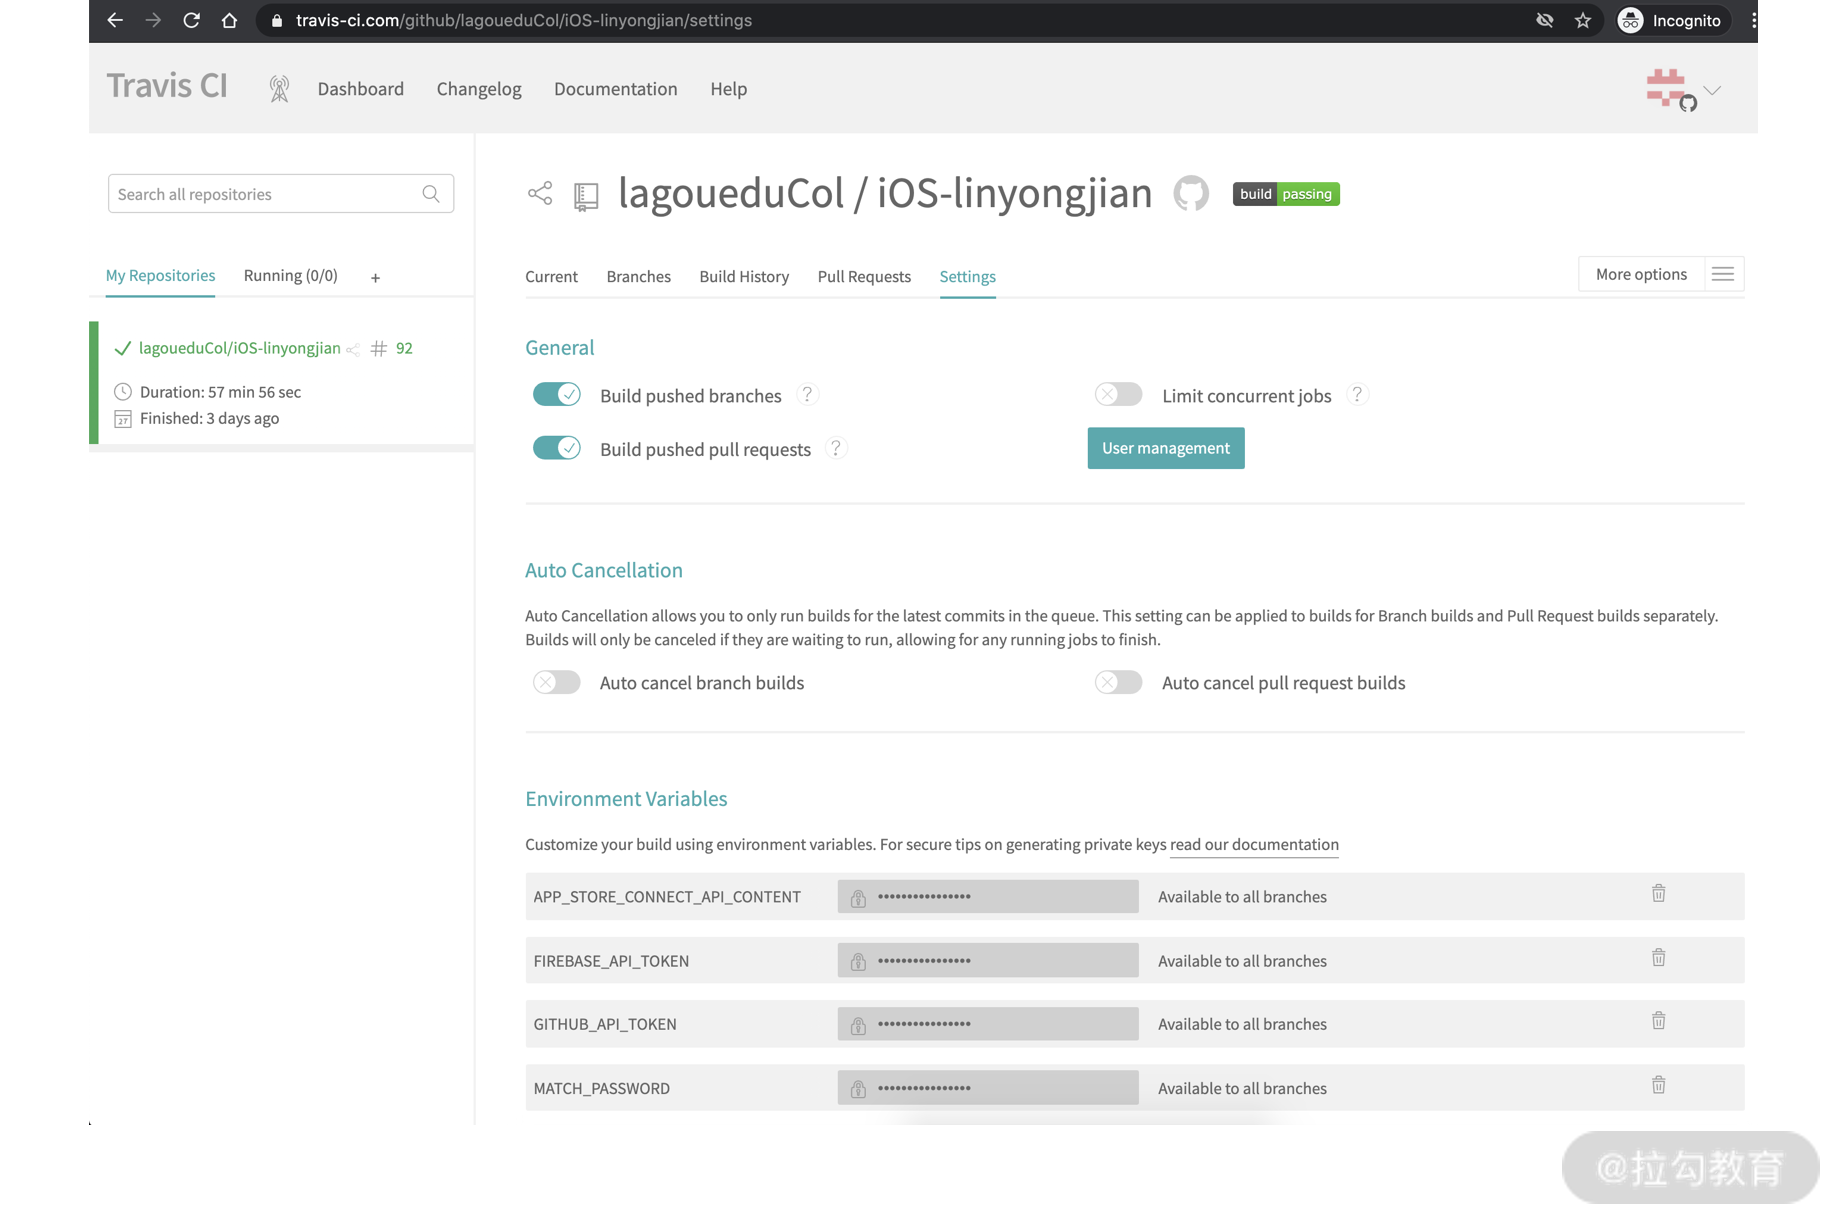Viewport: 1847px width, 1228px height.
Task: Open the Help nav item
Action: coord(728,89)
